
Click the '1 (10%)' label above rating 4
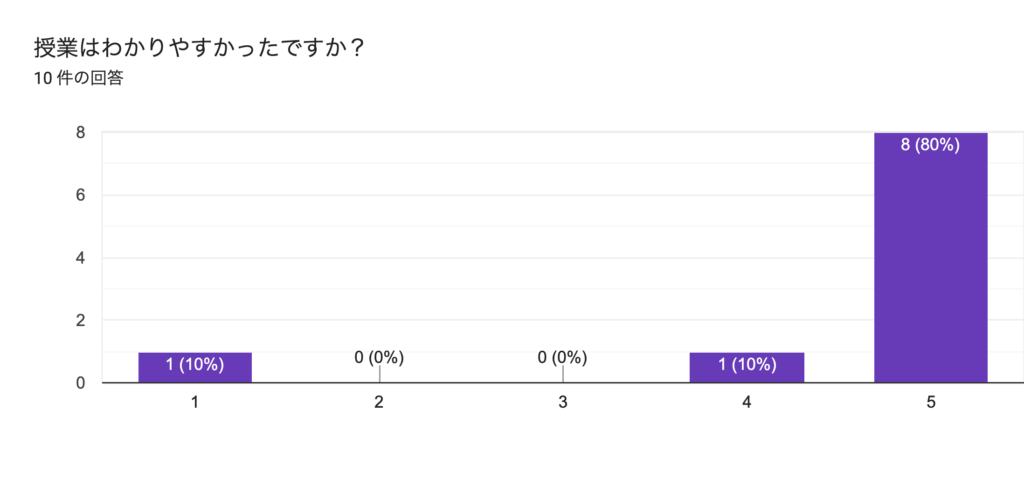pos(747,365)
